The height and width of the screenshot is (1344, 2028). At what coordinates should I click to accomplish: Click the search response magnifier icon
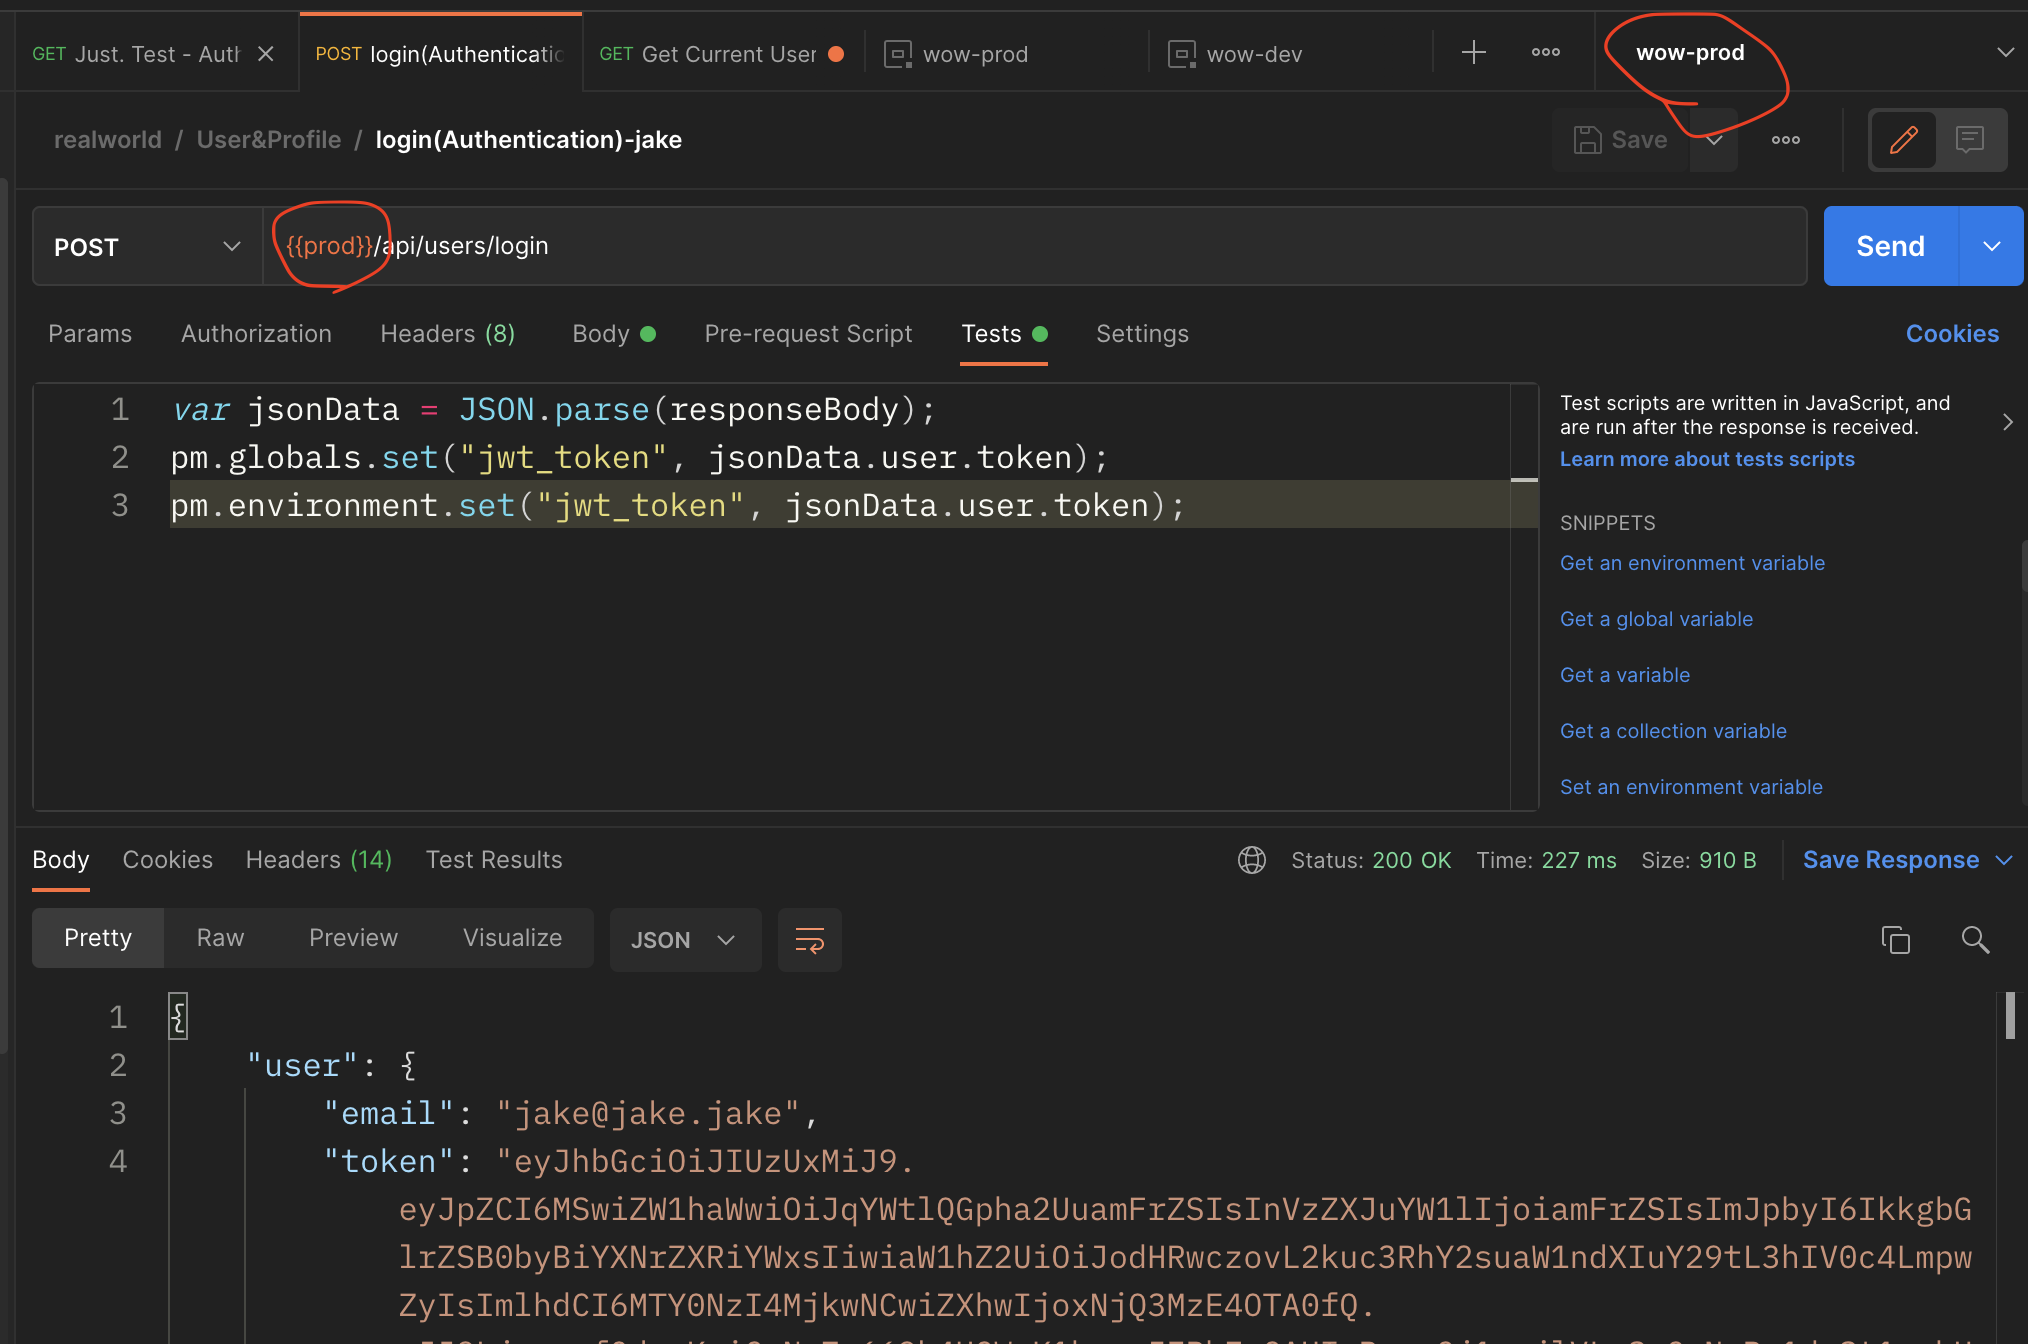[x=1974, y=940]
